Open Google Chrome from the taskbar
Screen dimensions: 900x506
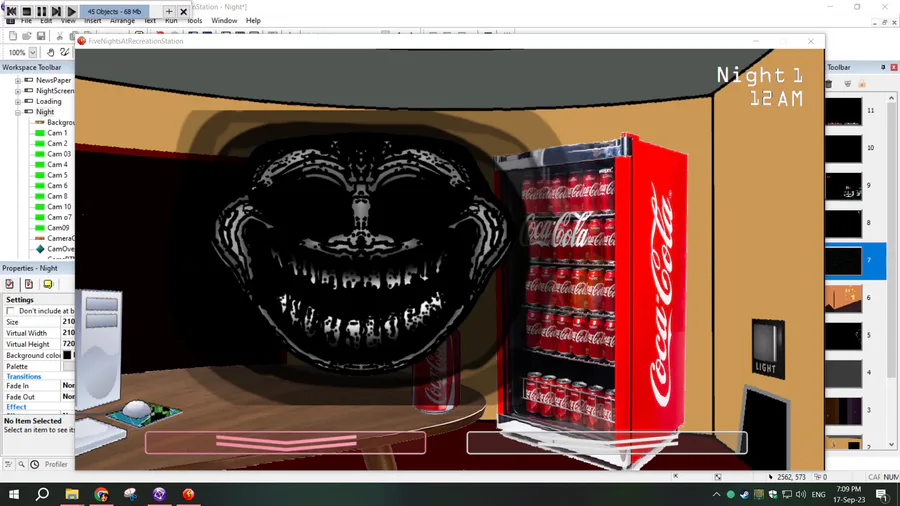101,494
